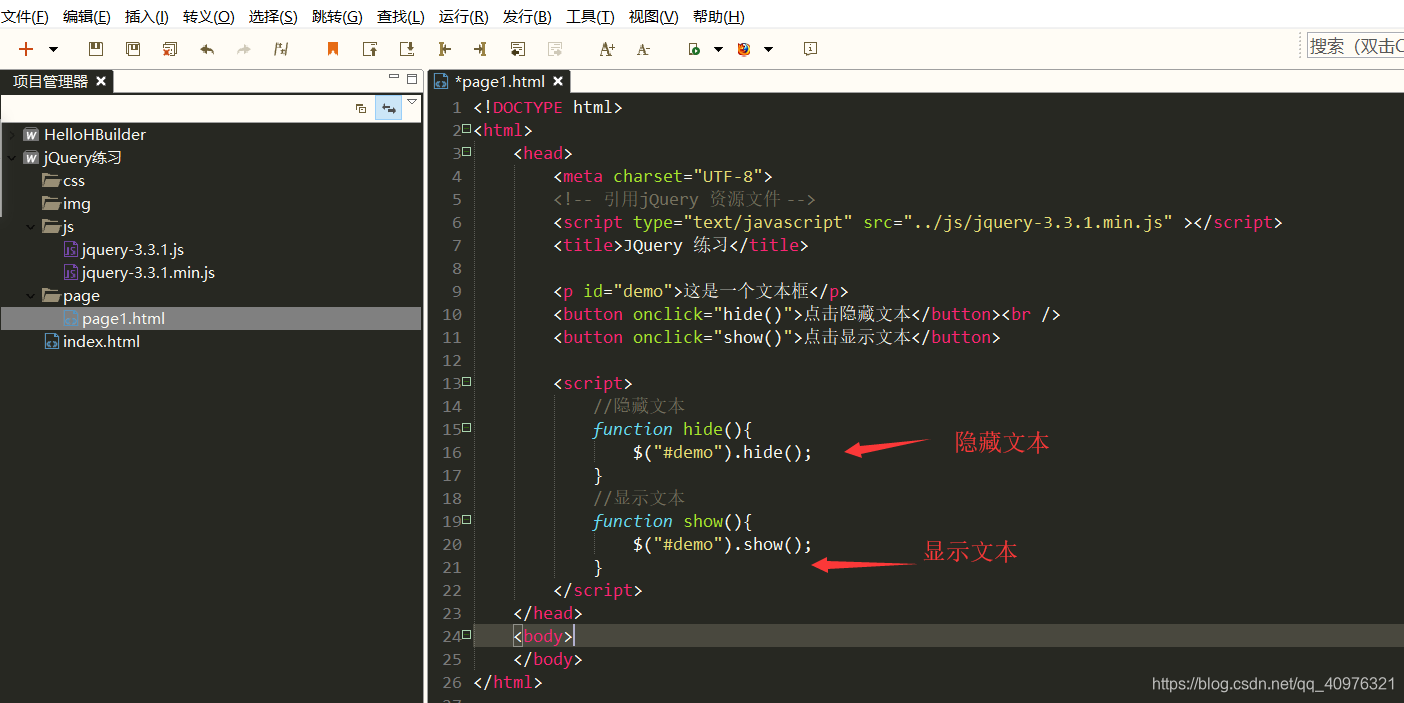Select index.html in the project tree
1404x703 pixels.
[x=92, y=341]
